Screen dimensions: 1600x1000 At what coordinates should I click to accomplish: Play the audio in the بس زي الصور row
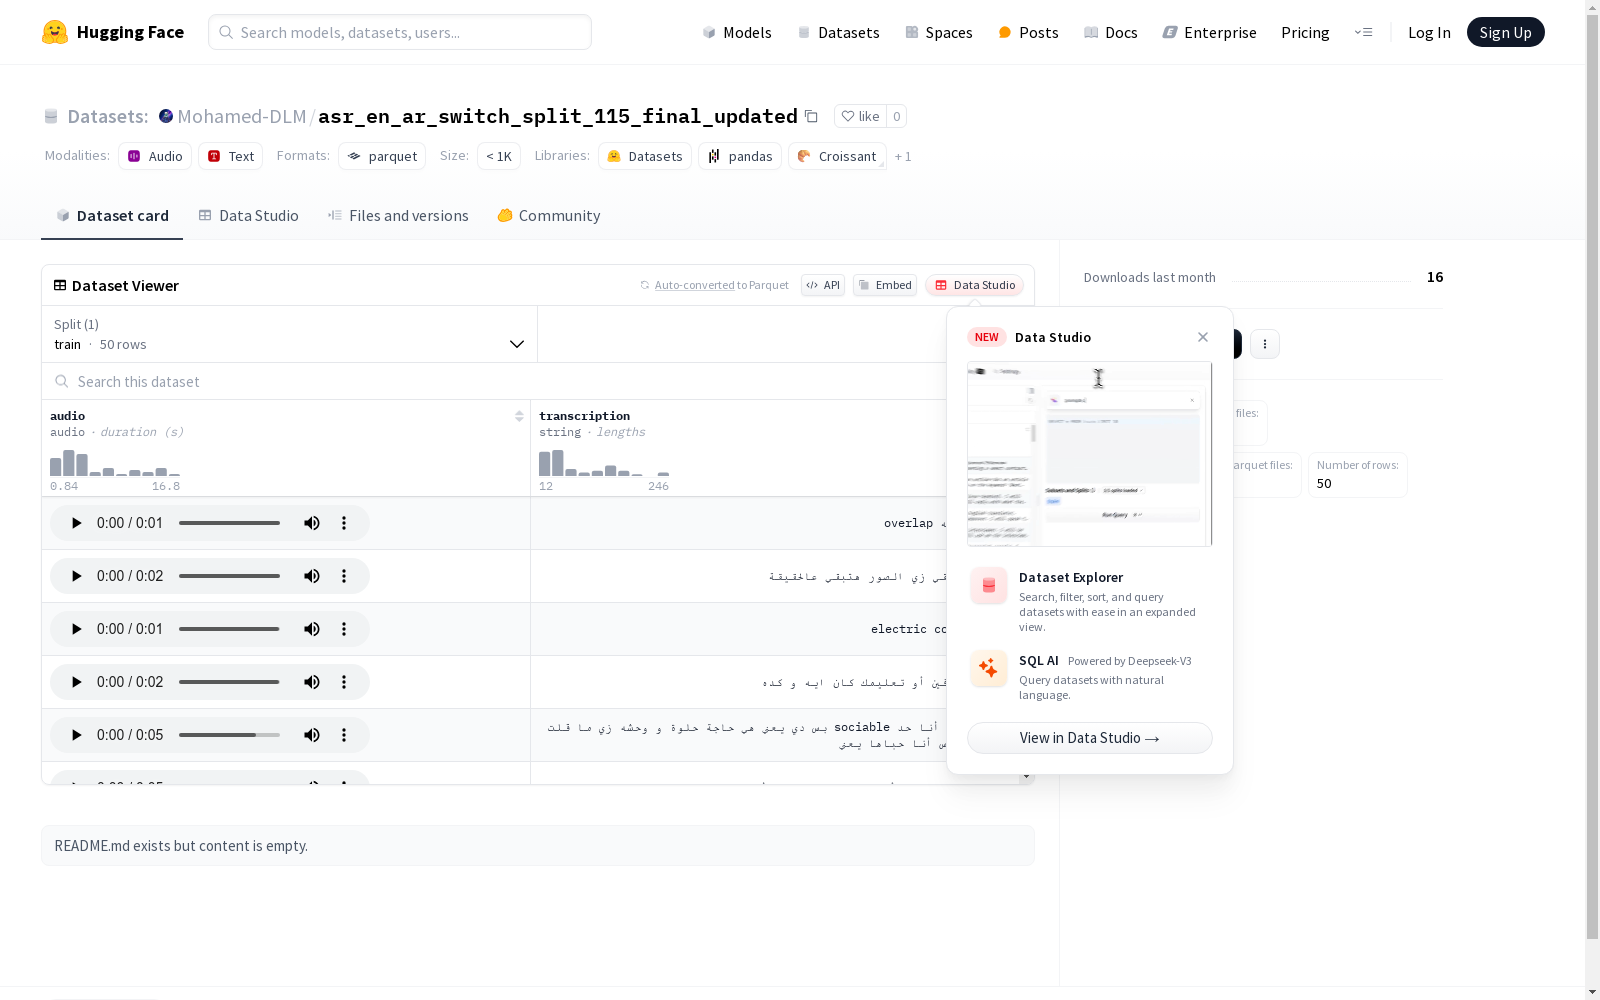(76, 576)
